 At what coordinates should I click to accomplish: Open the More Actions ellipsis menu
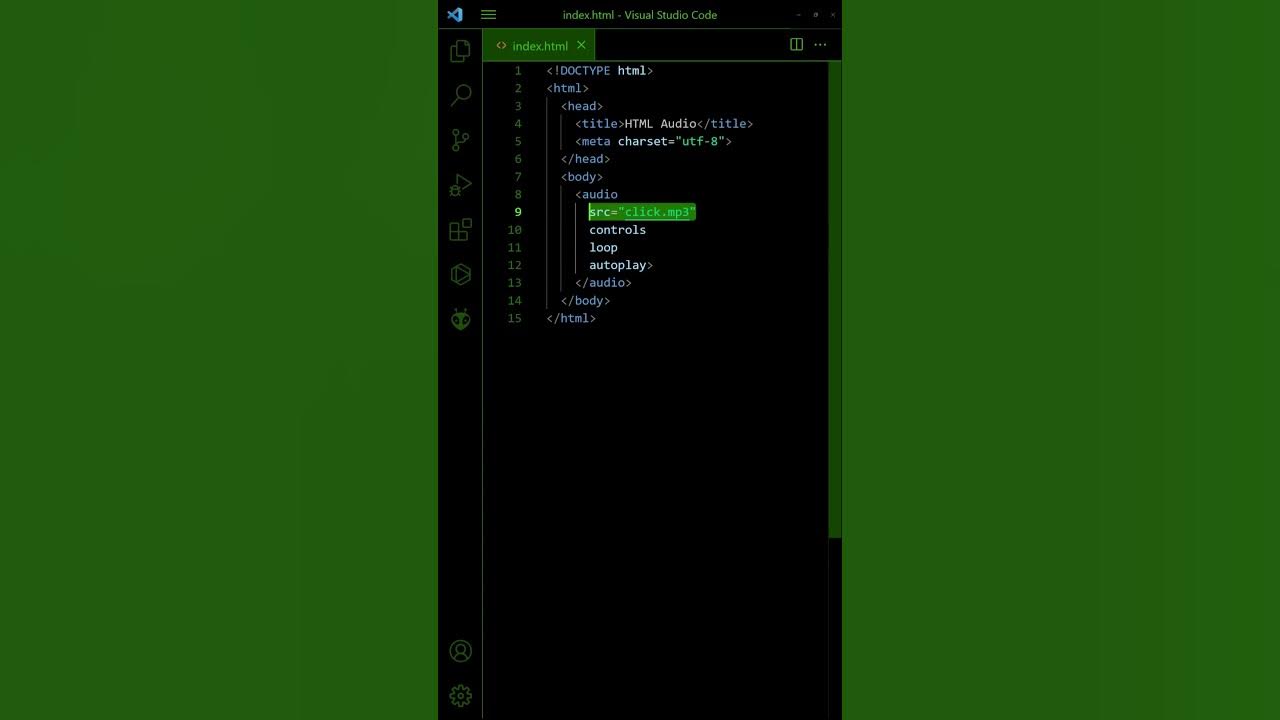click(820, 44)
